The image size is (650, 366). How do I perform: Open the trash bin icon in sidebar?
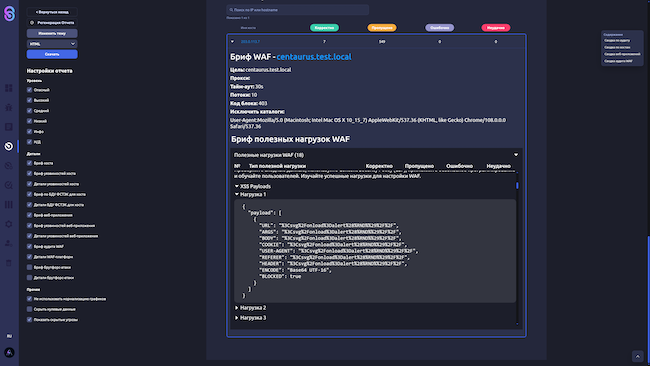(x=9, y=263)
